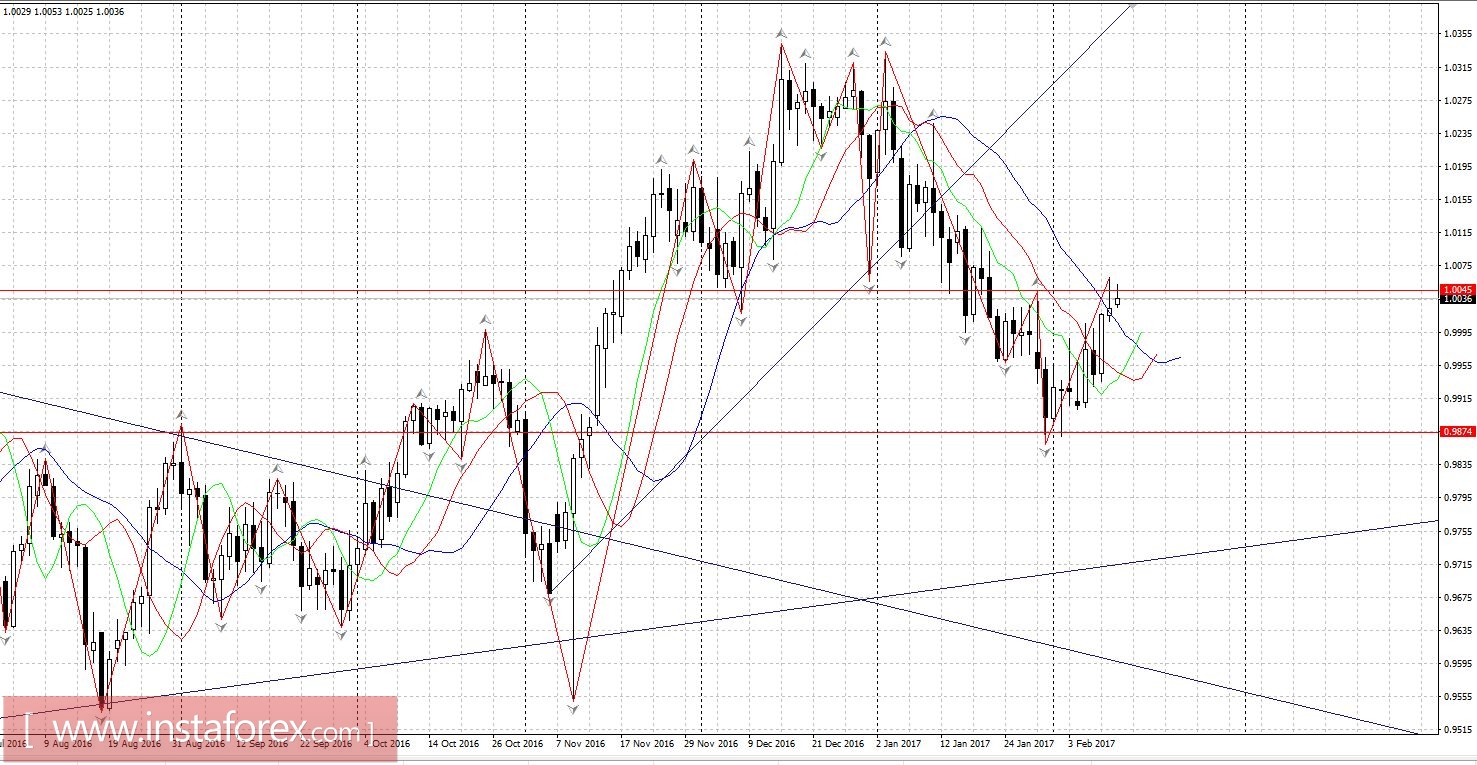Click the 0.9715 price axis label
The width and height of the screenshot is (1477, 765).
pyautogui.click(x=1457, y=564)
